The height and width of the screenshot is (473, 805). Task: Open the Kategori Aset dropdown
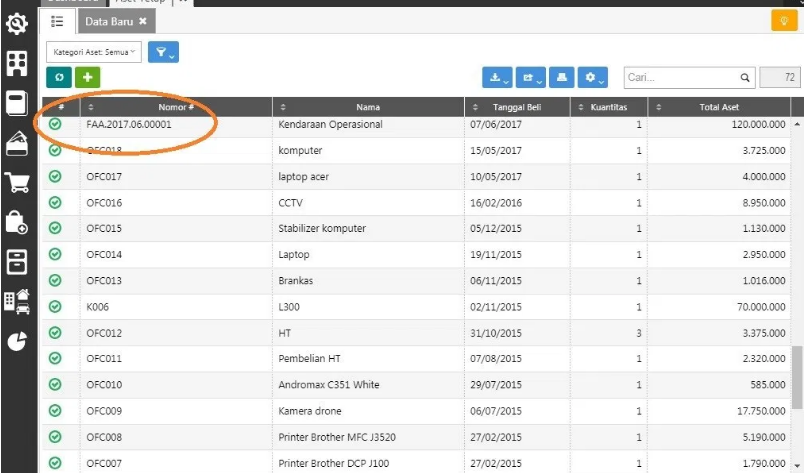pos(93,51)
